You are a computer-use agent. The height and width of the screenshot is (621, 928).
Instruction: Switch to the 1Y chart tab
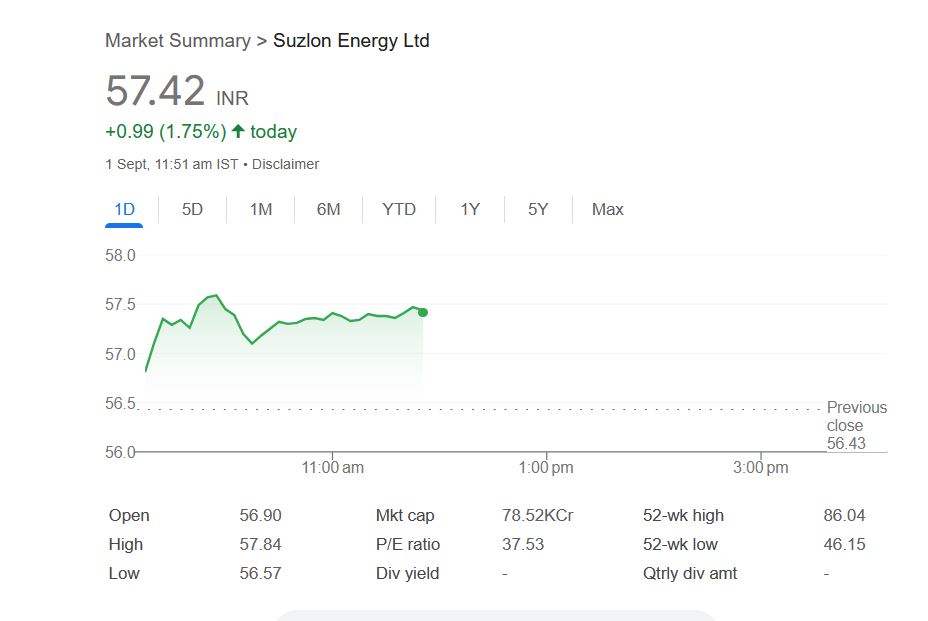tap(470, 209)
